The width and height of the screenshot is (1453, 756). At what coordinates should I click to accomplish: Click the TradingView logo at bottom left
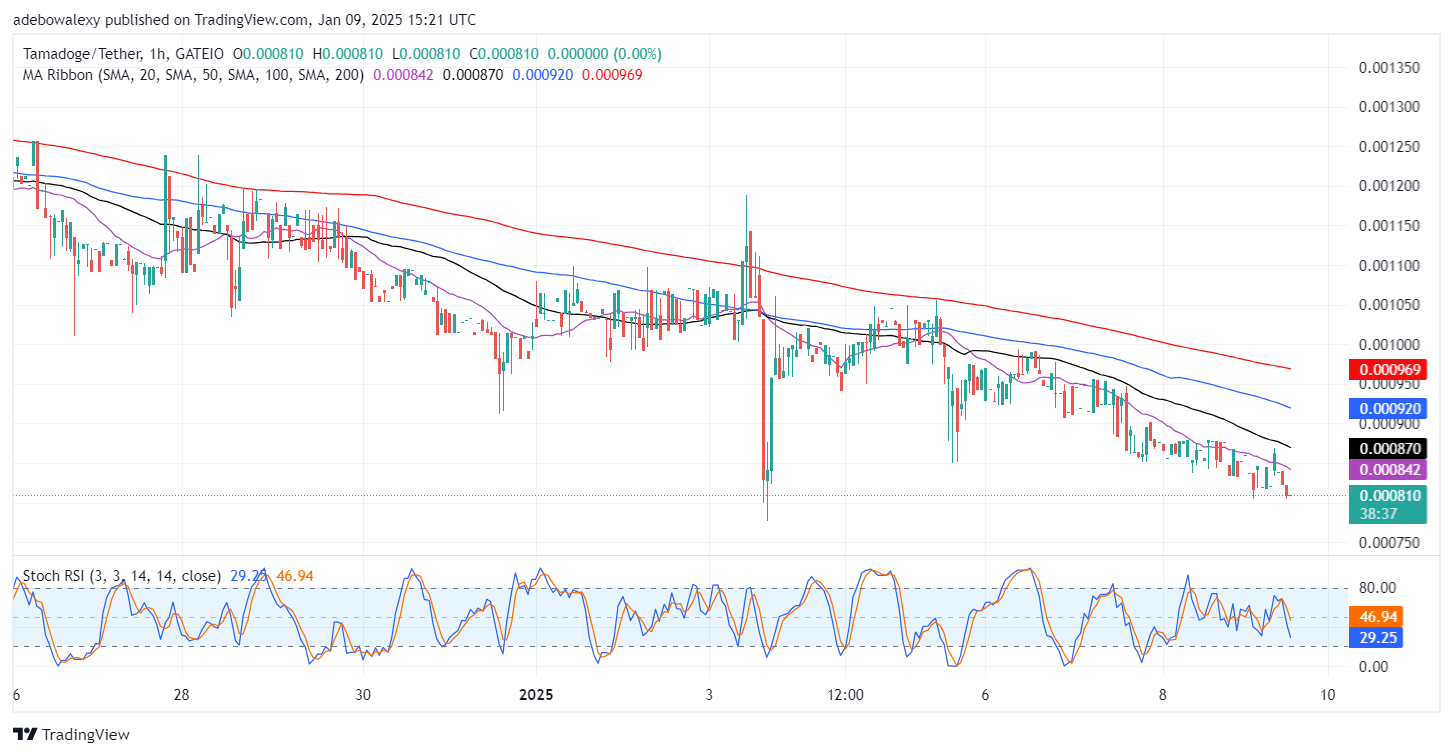point(71,735)
